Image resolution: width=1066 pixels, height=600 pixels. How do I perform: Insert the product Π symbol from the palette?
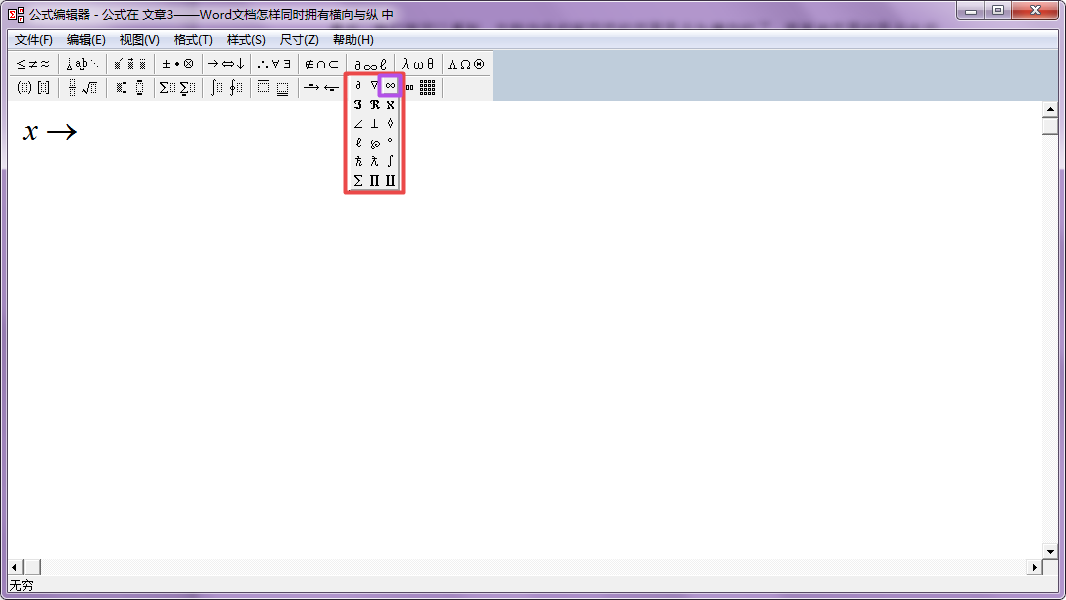[x=374, y=181]
